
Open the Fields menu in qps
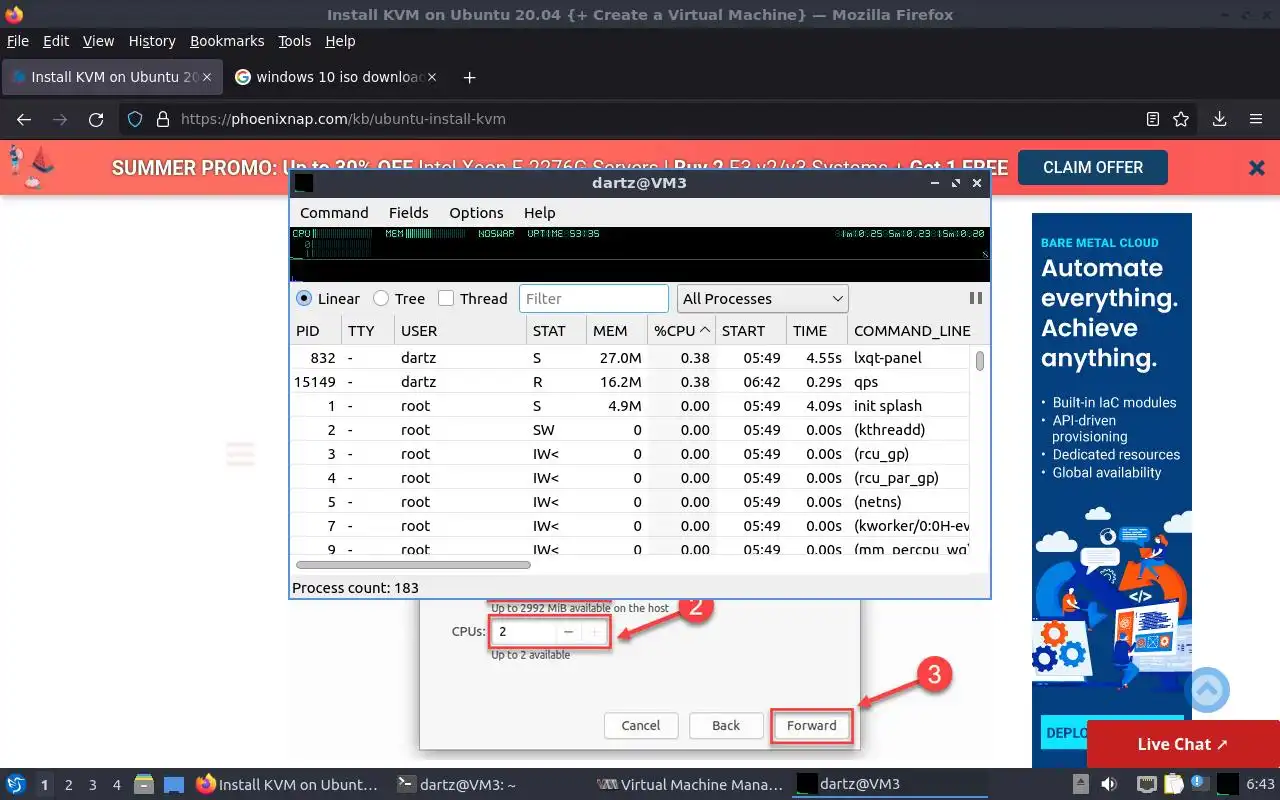408,212
